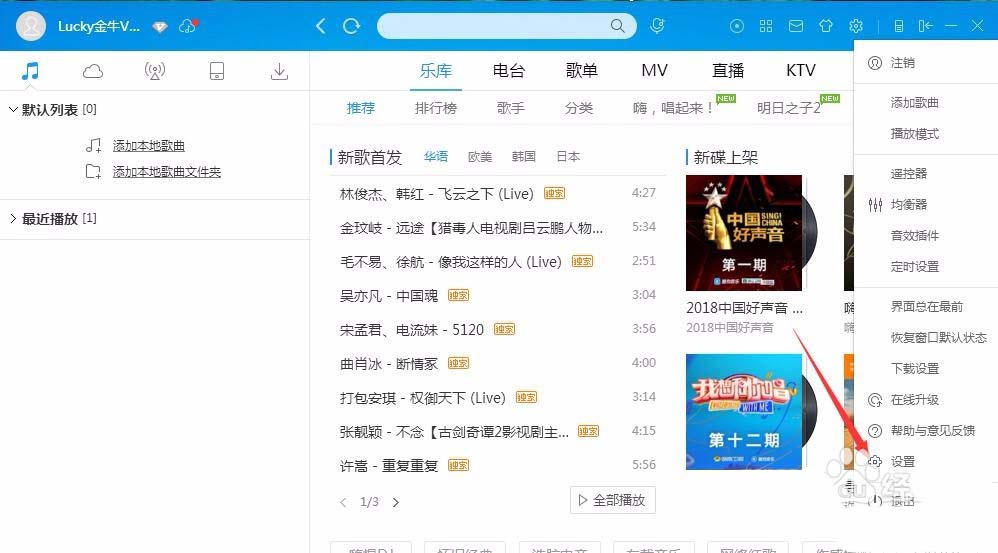998x553 pixels.
Task: Click the 全部播放 button
Action: point(612,500)
